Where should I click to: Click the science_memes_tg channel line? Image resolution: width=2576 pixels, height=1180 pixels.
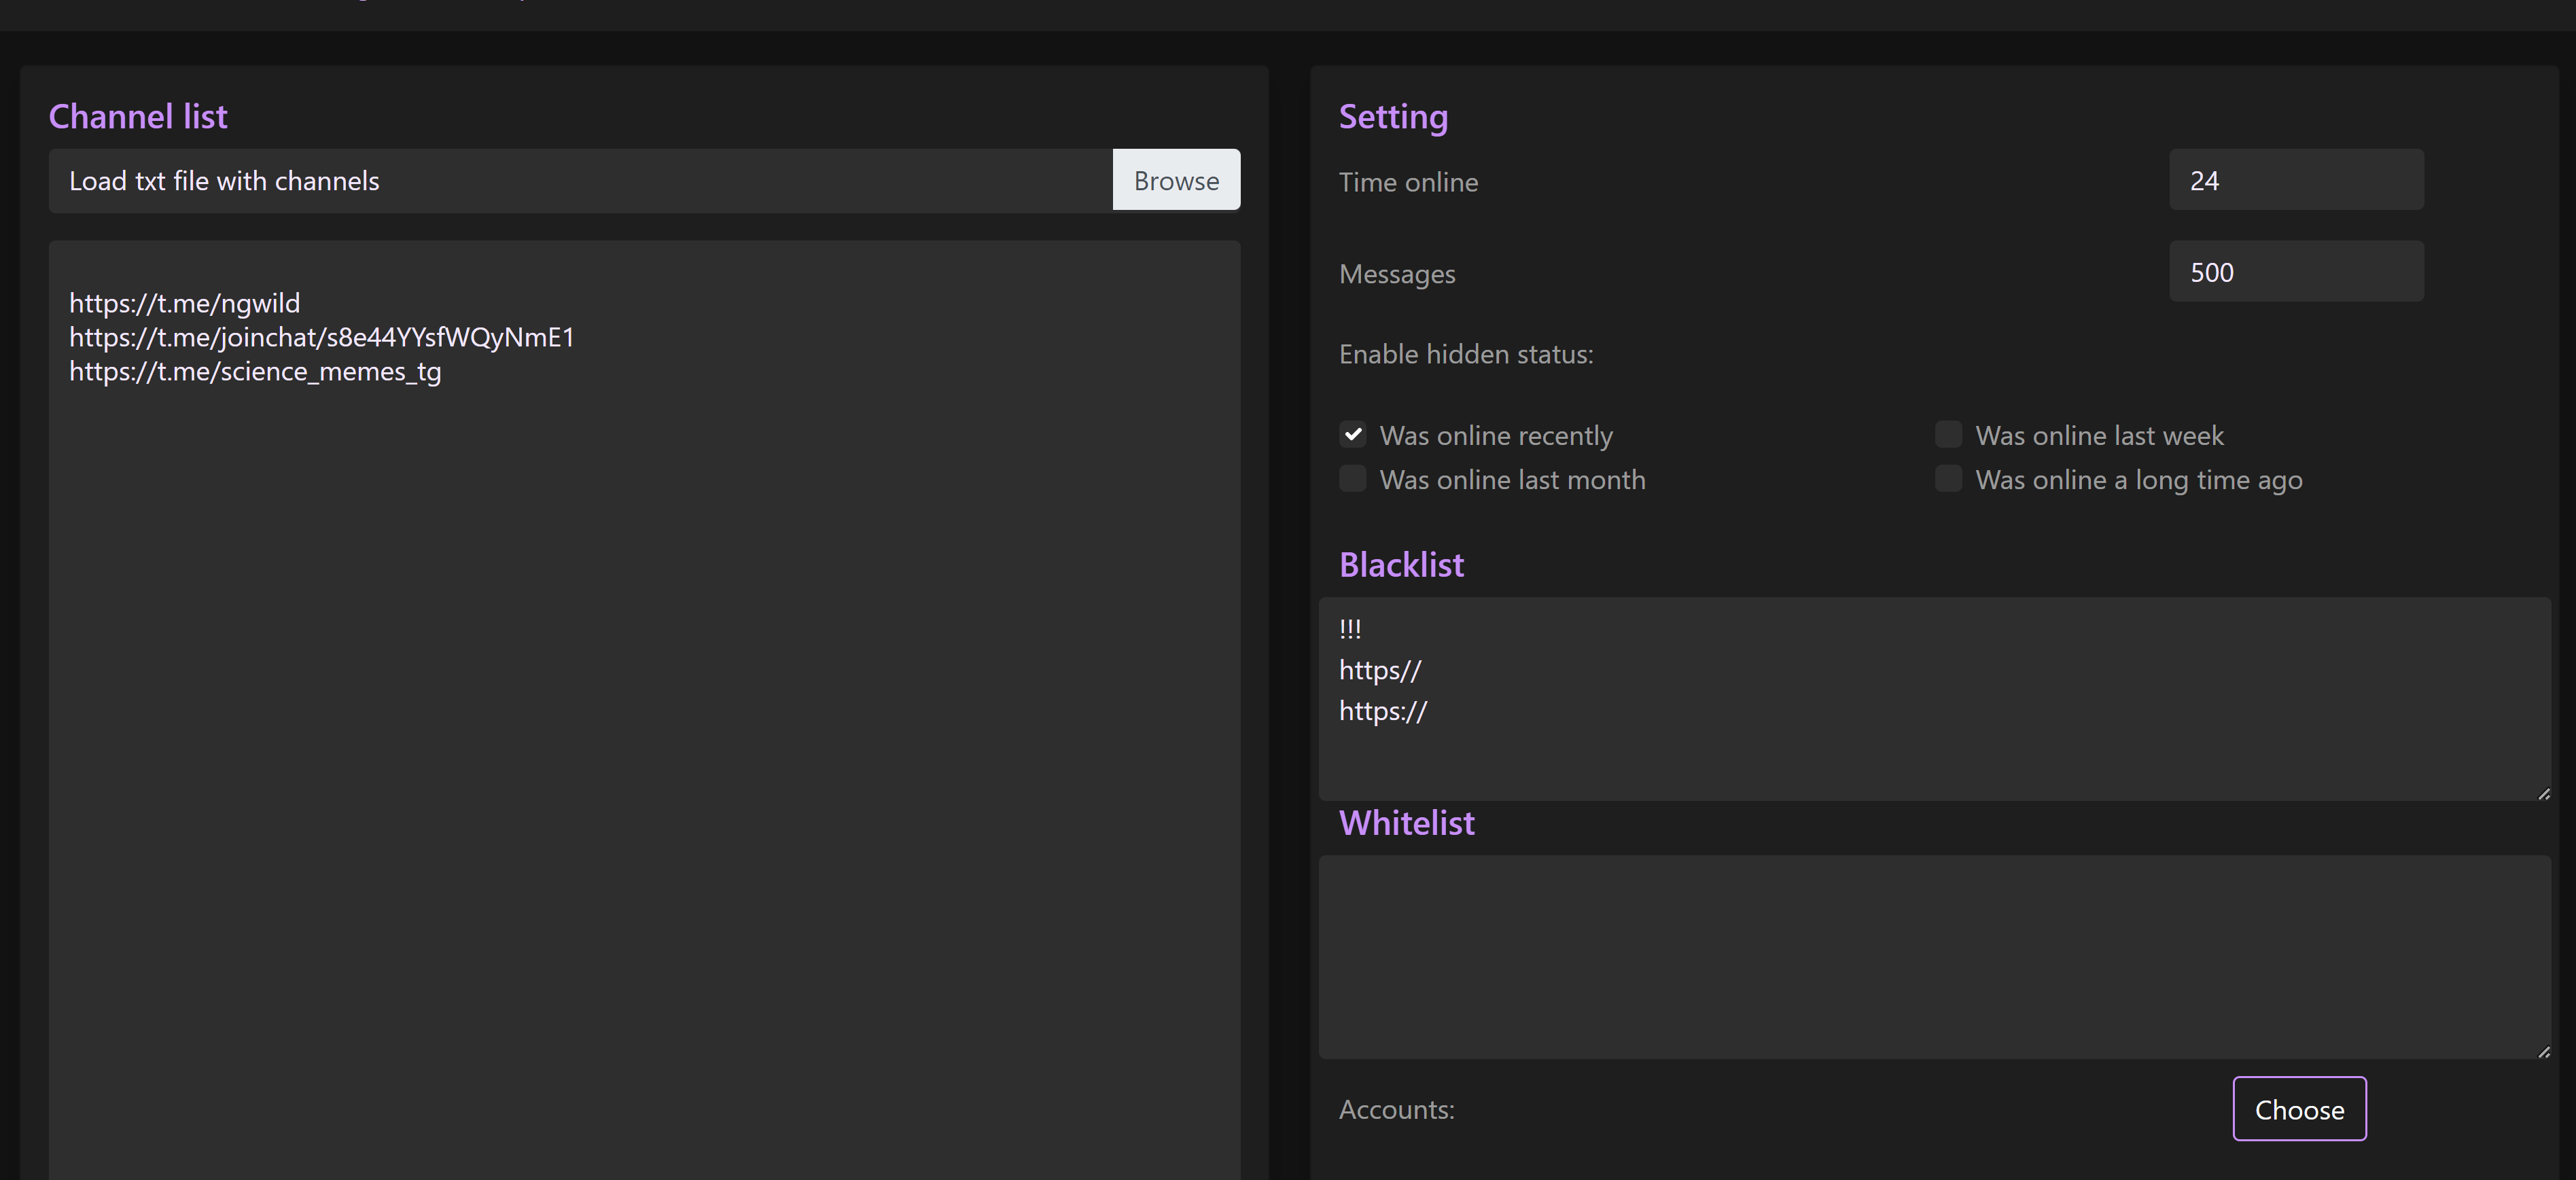click(255, 372)
